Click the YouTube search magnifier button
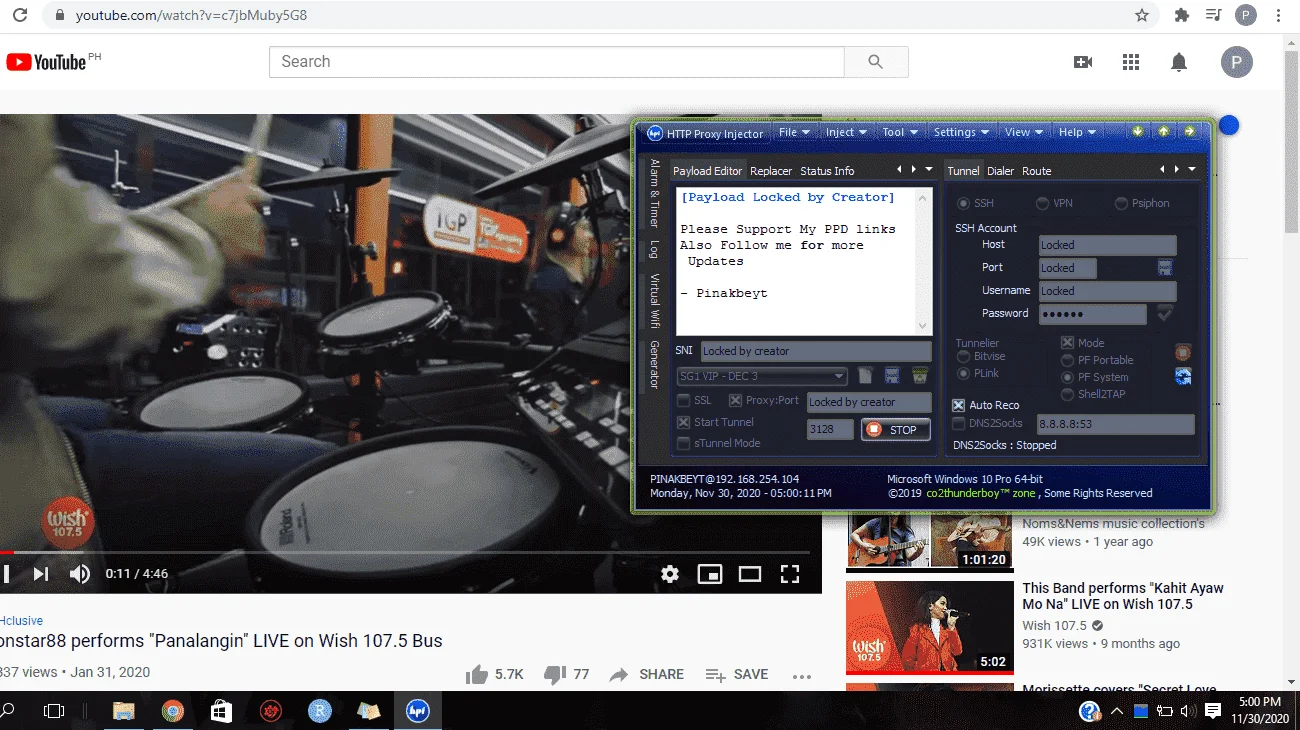 [x=876, y=62]
